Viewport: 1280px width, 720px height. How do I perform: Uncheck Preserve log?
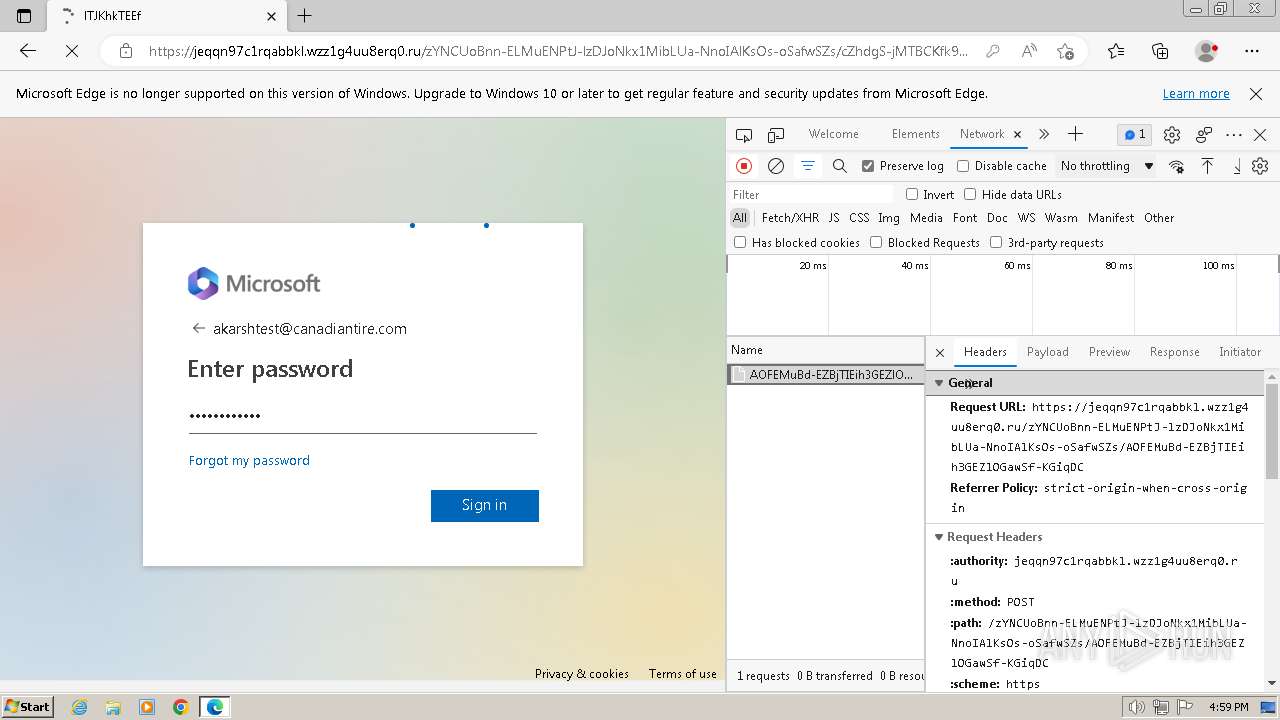tap(868, 166)
